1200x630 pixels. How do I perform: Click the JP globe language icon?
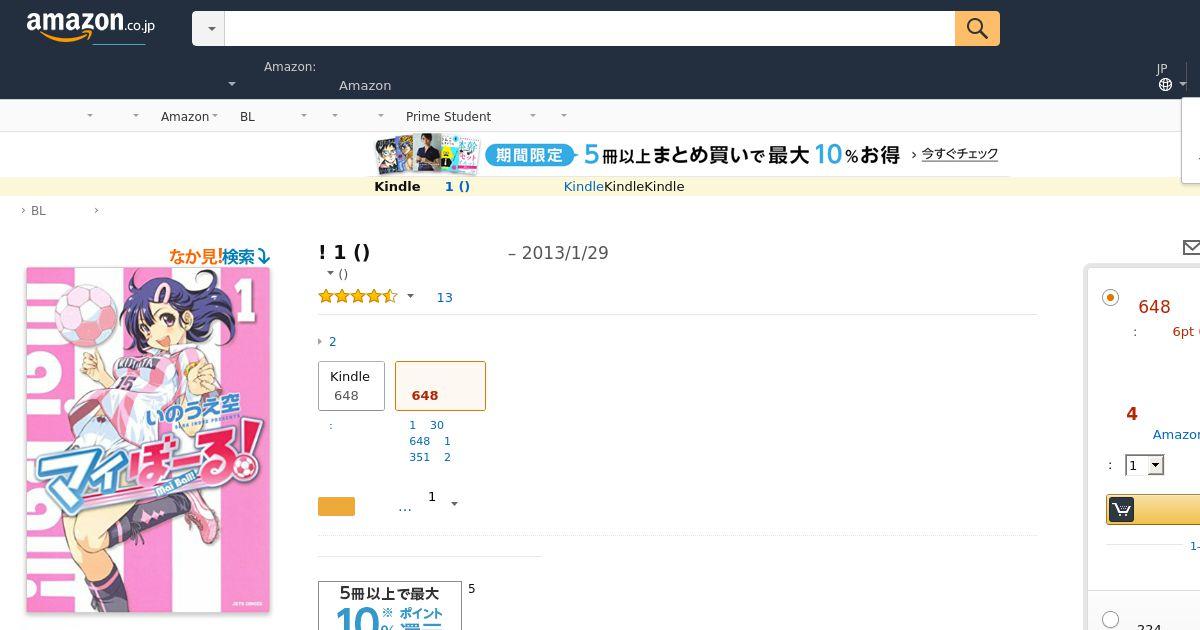coord(1165,85)
